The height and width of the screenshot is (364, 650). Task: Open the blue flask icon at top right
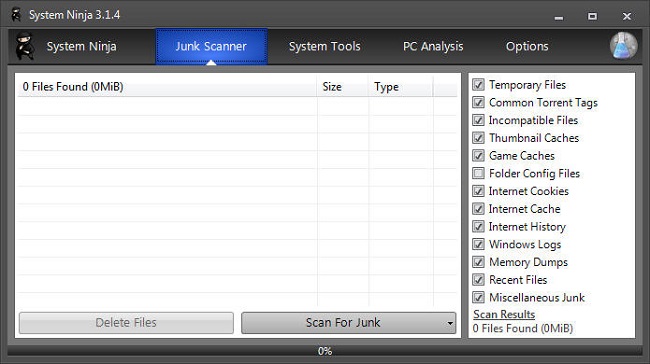tap(623, 46)
